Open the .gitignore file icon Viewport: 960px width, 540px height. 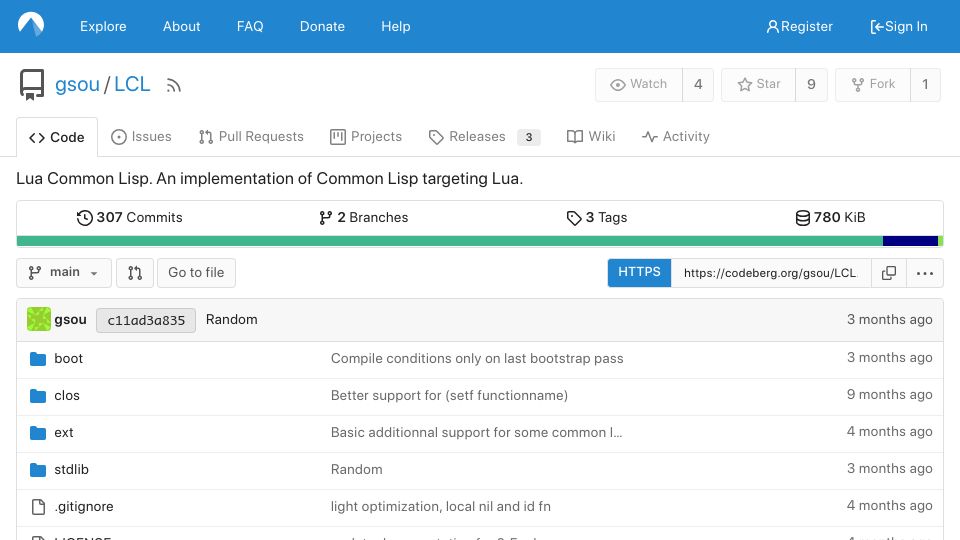click(38, 507)
